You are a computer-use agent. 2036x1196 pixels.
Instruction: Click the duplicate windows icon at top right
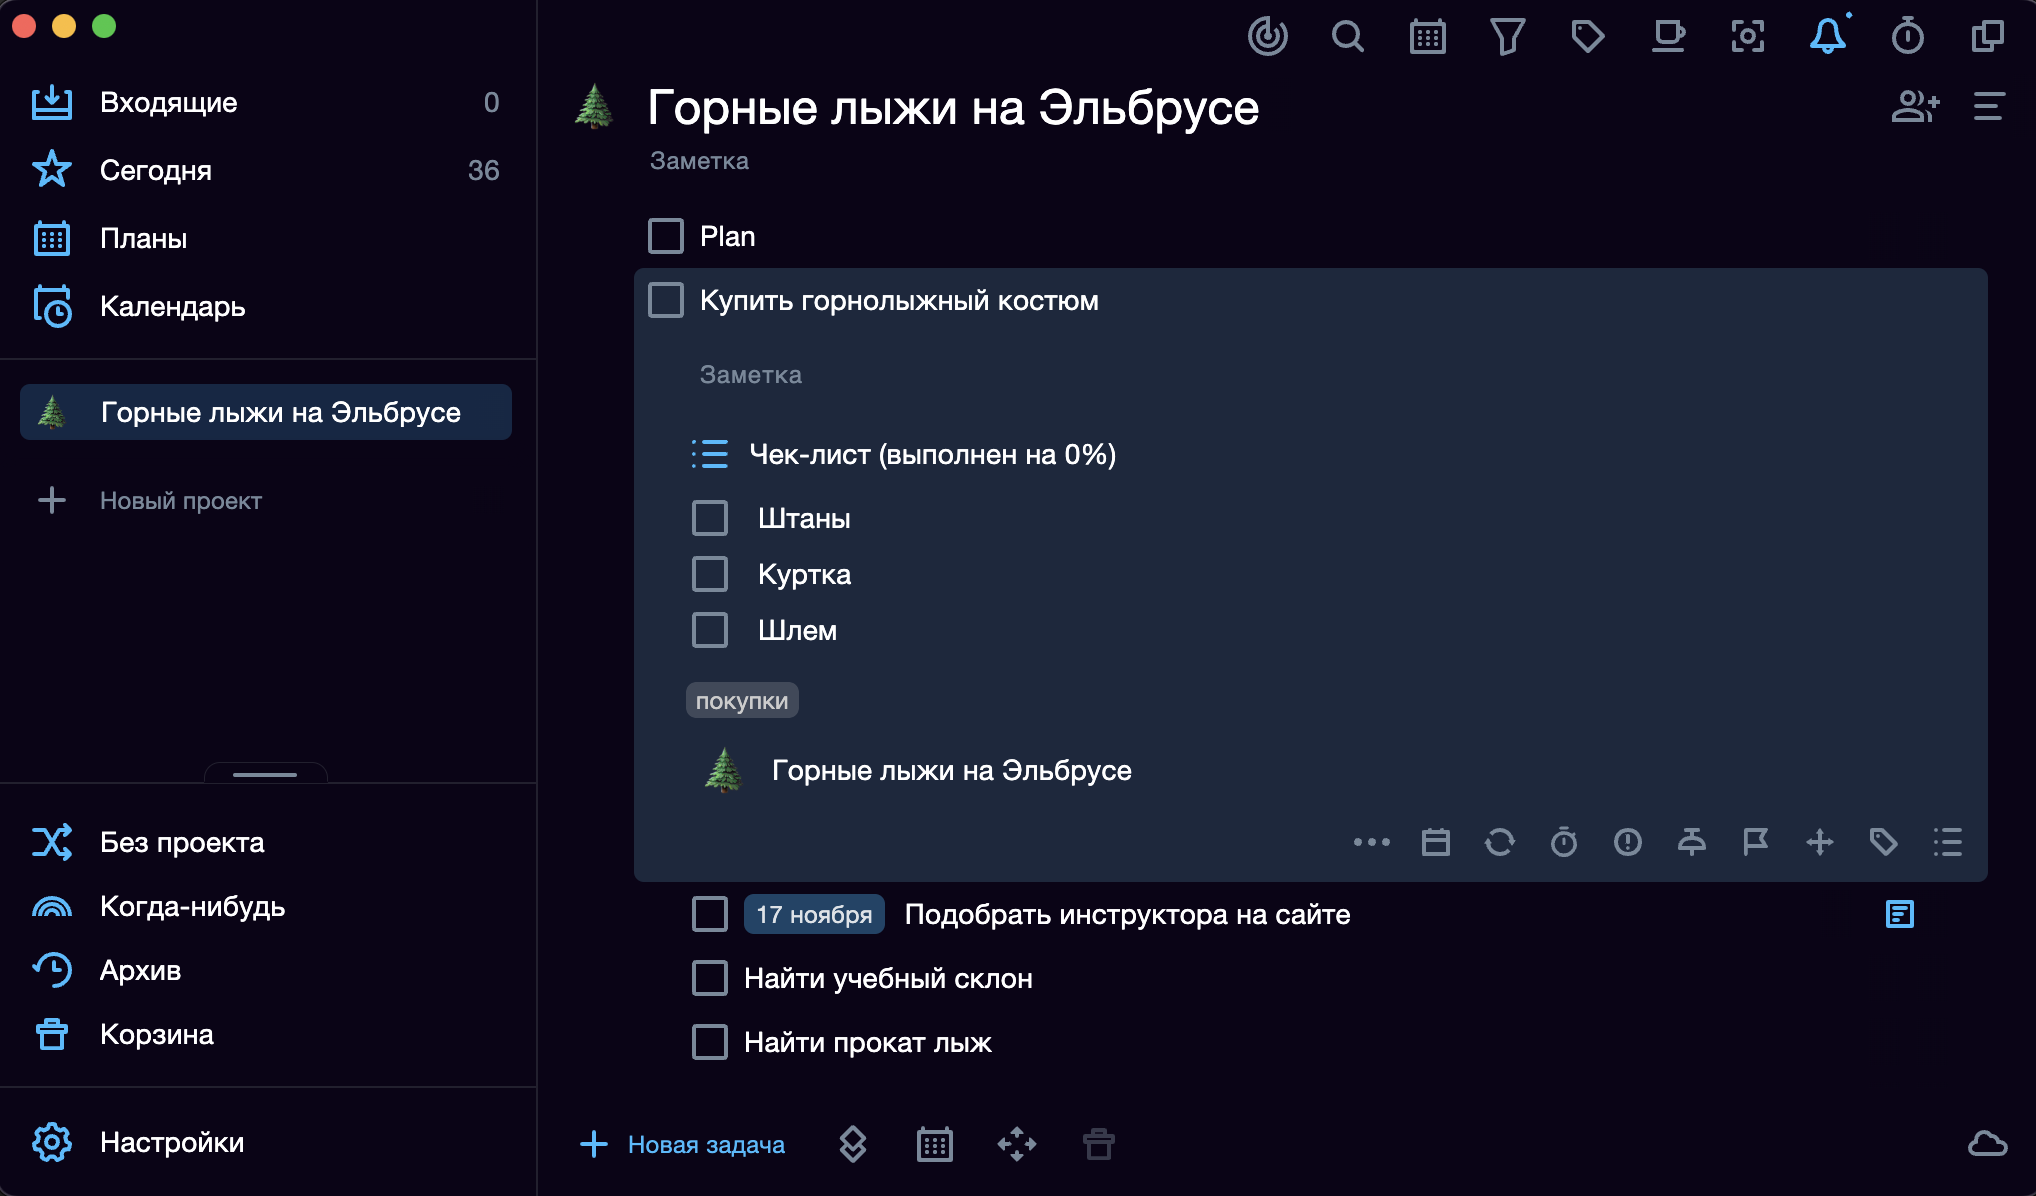tap(1987, 37)
